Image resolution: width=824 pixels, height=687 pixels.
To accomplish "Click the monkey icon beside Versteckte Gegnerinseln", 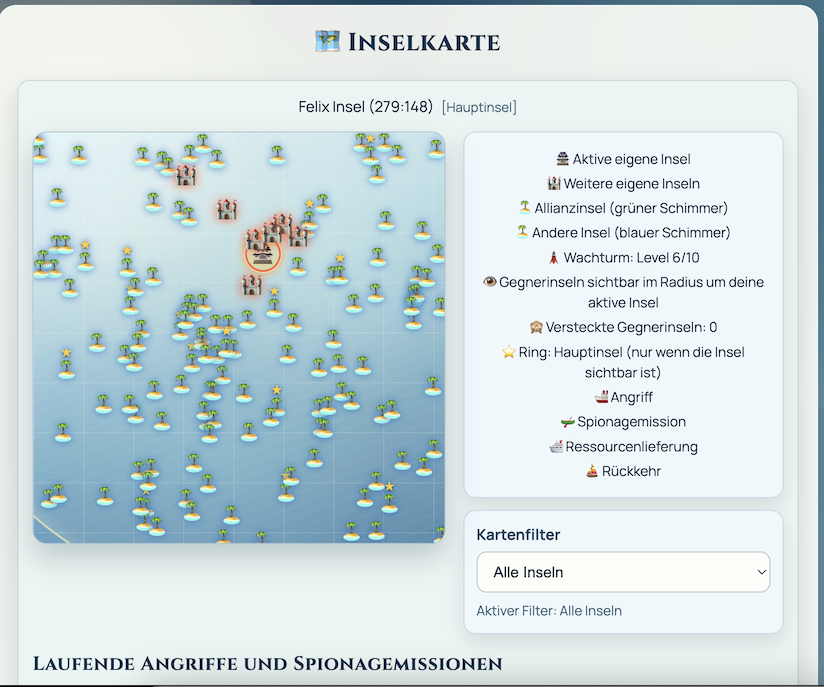I will point(536,327).
